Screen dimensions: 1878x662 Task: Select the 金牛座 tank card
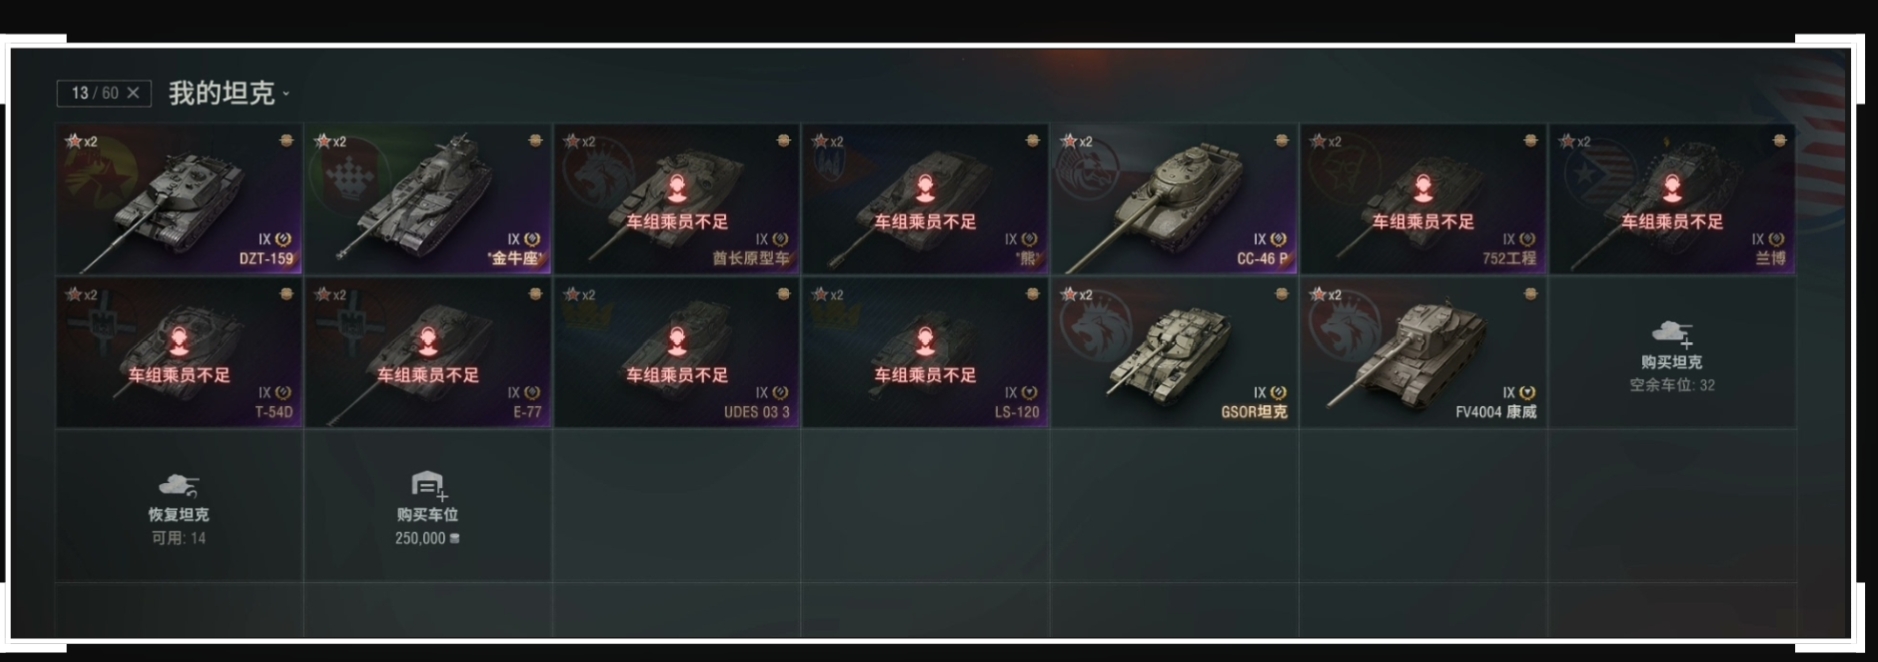(x=428, y=199)
